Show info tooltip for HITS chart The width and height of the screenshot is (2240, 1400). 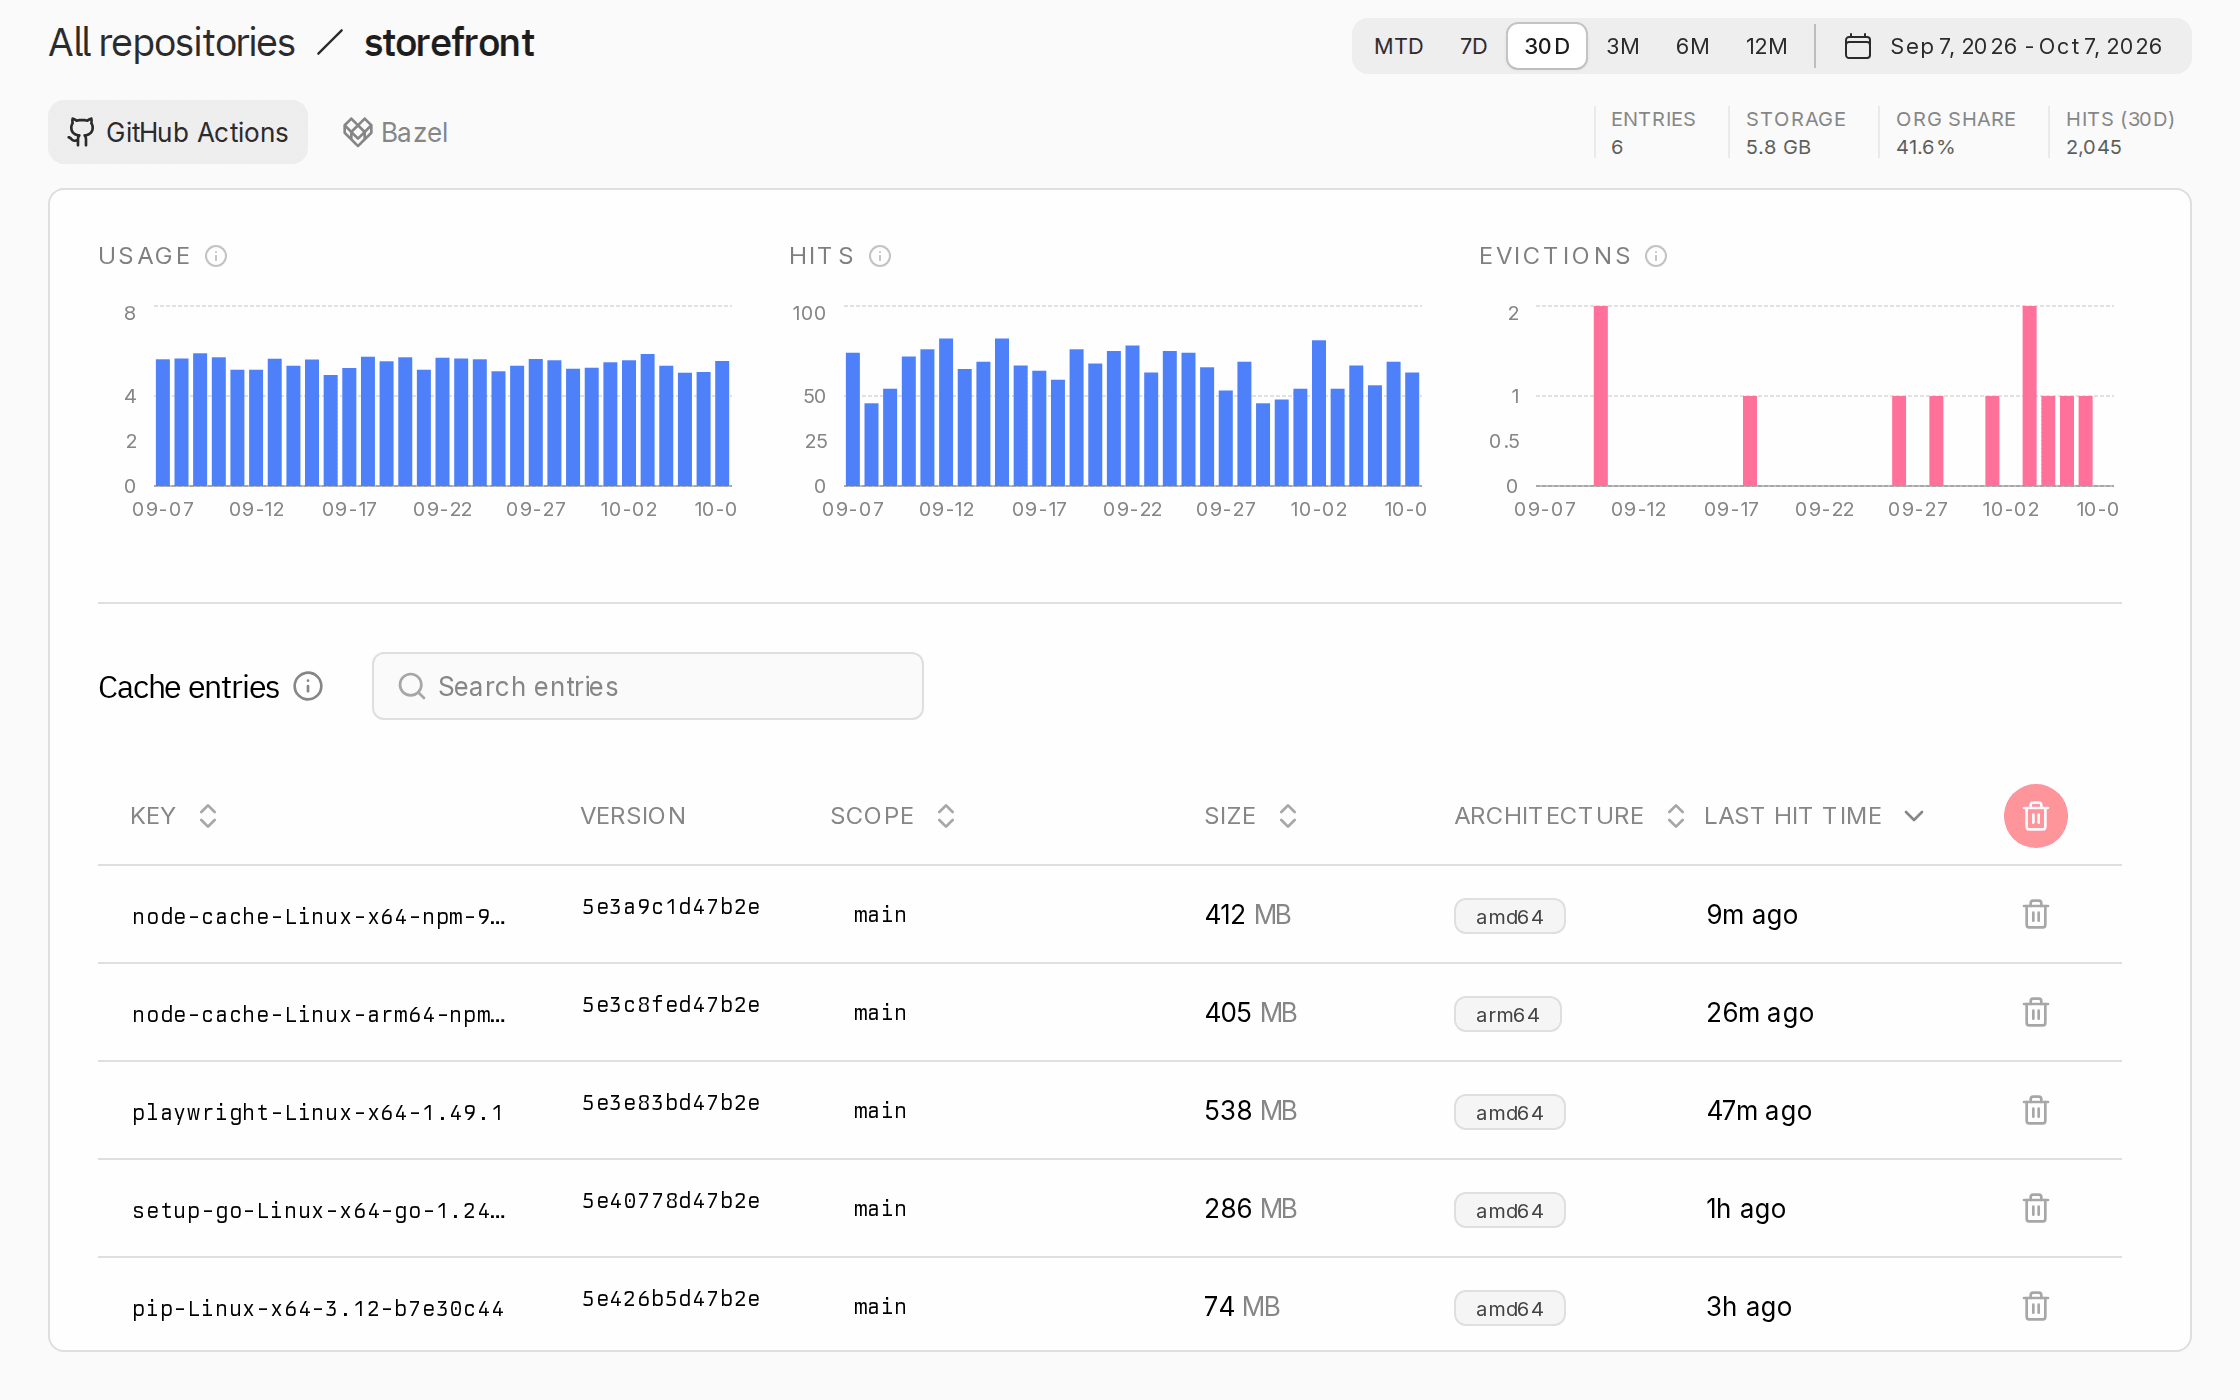coord(880,256)
